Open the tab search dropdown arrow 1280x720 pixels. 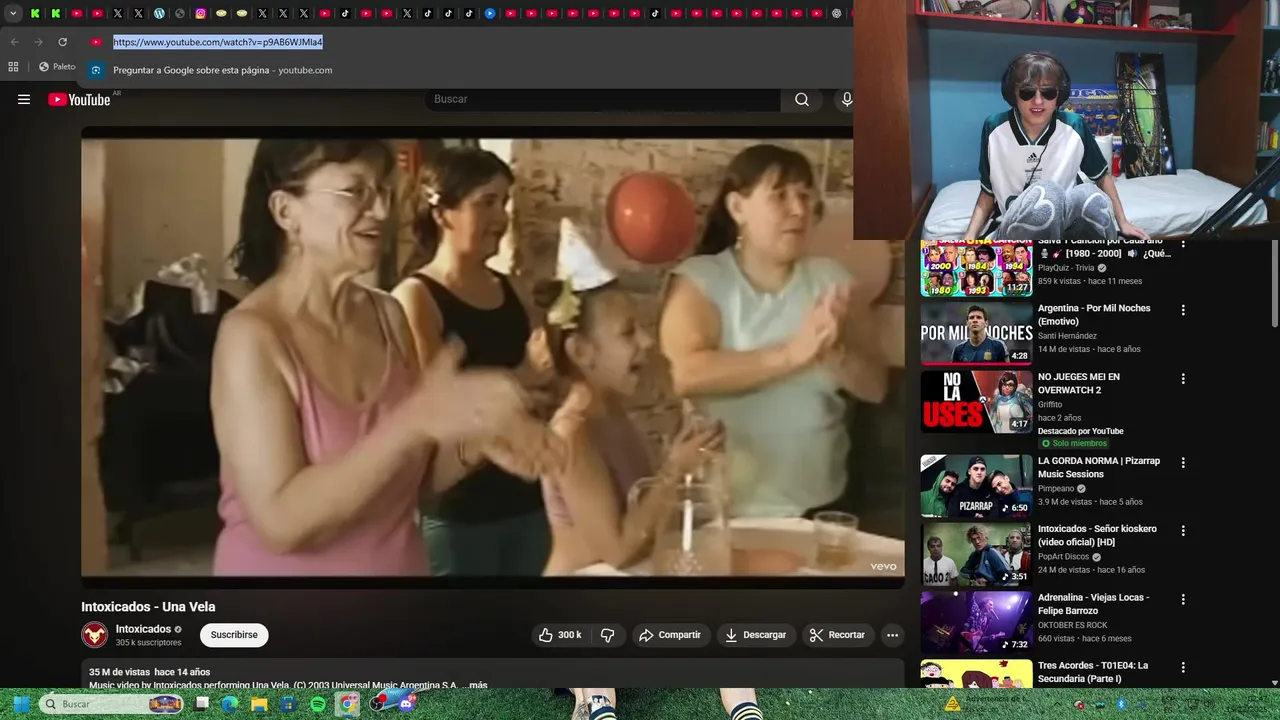(x=13, y=13)
